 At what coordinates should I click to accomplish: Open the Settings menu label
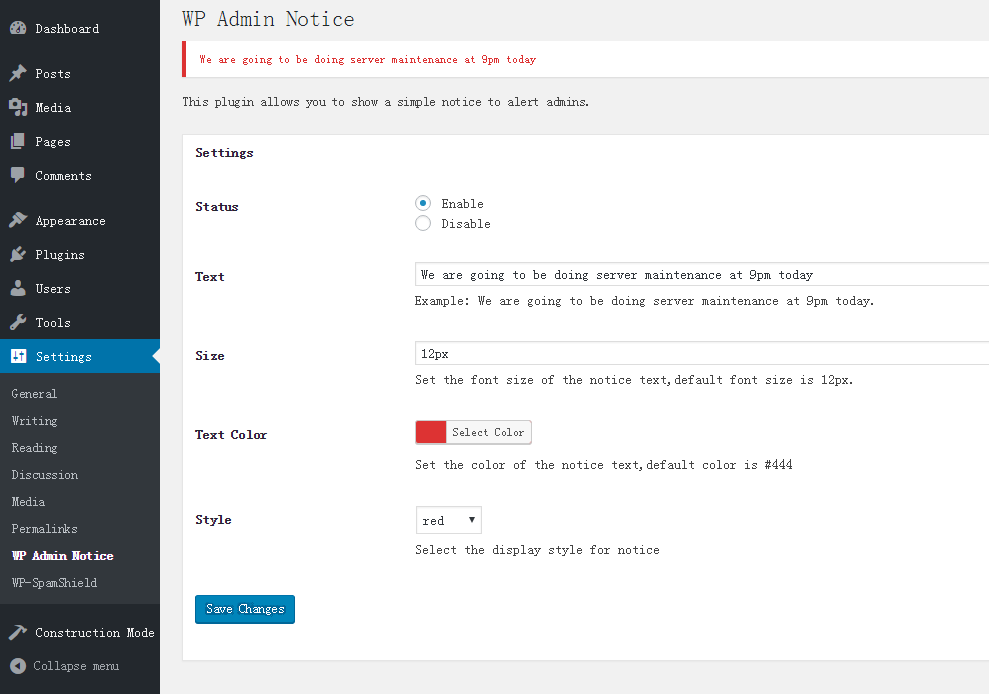click(64, 356)
